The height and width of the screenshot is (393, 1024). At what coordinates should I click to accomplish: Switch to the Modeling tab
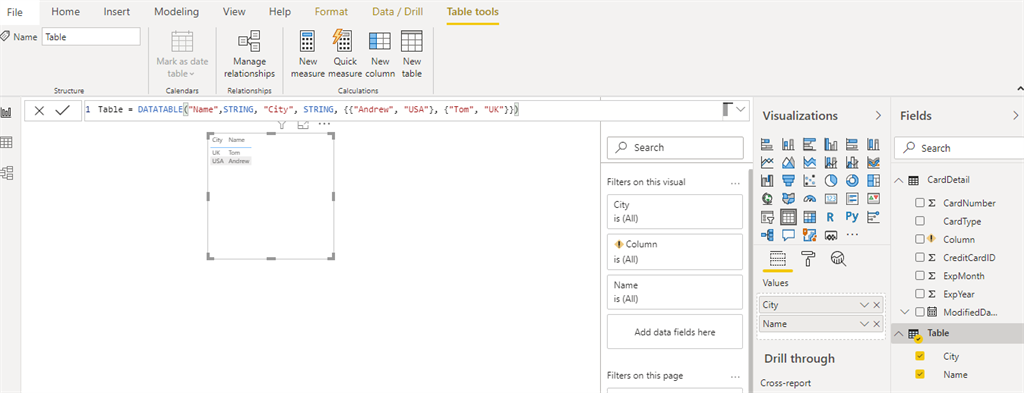click(x=176, y=12)
